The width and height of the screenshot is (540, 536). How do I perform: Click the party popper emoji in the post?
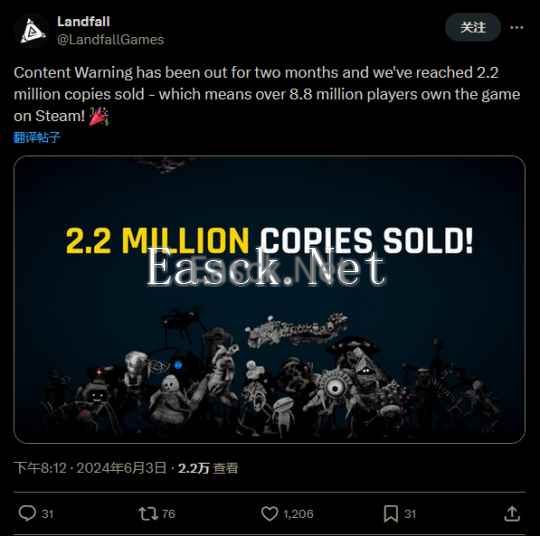pyautogui.click(x=98, y=116)
